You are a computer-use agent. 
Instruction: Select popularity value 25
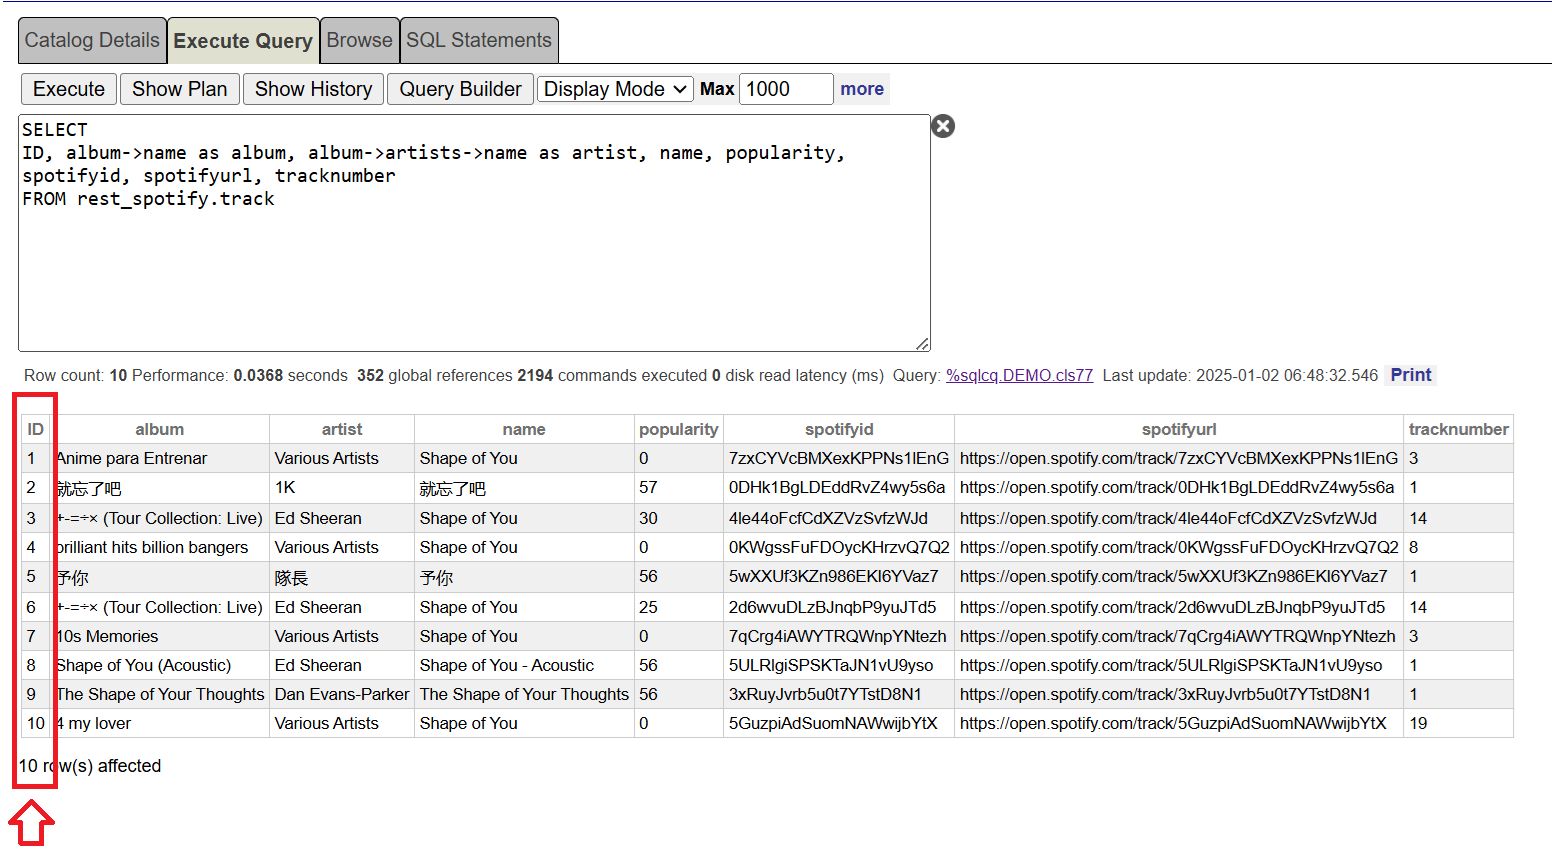point(679,607)
